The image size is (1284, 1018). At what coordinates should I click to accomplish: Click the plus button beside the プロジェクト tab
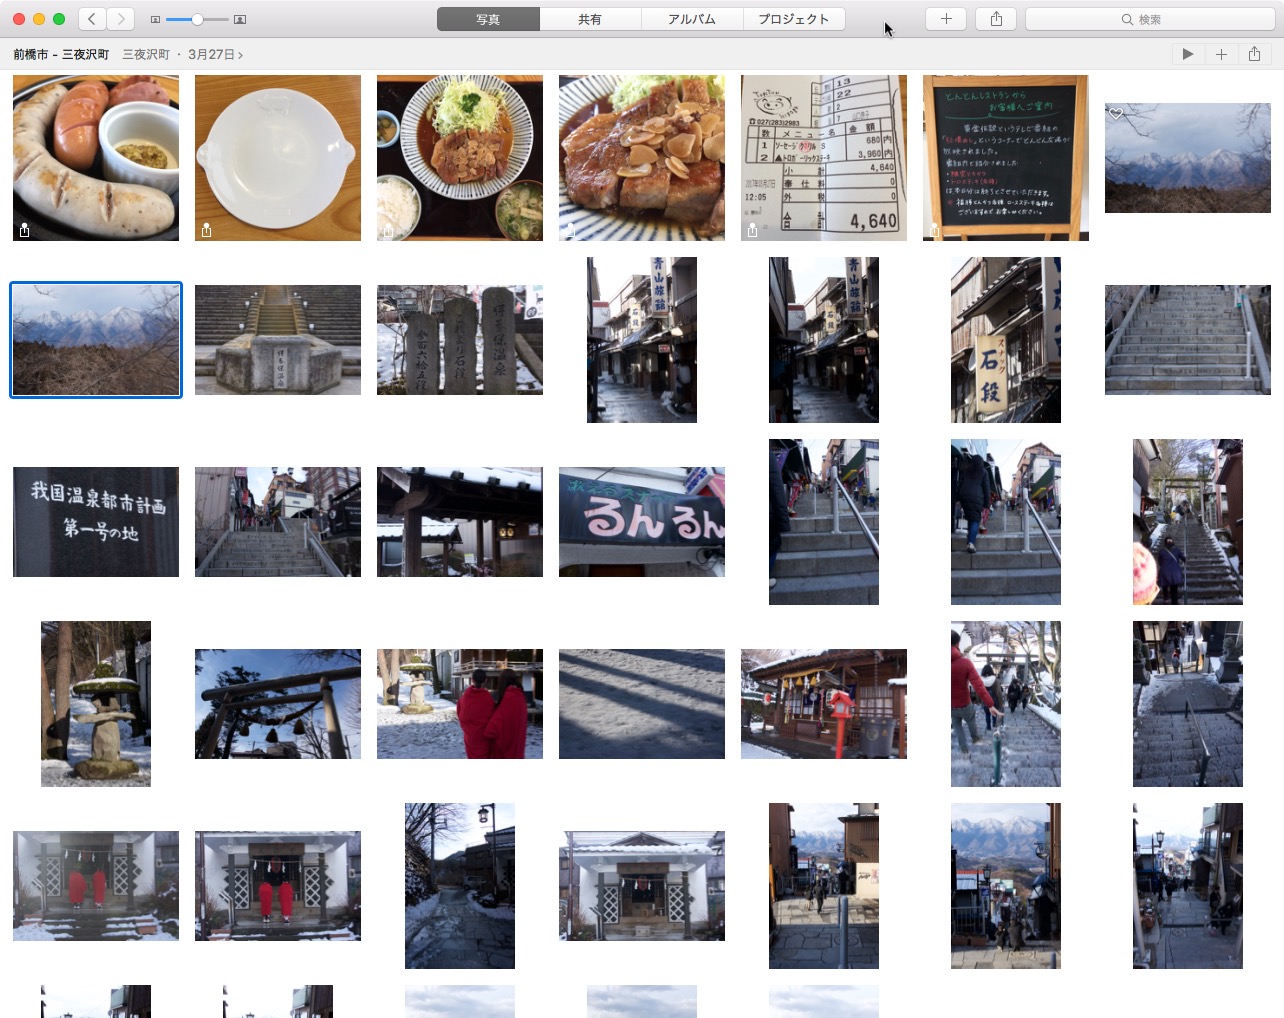click(x=946, y=19)
